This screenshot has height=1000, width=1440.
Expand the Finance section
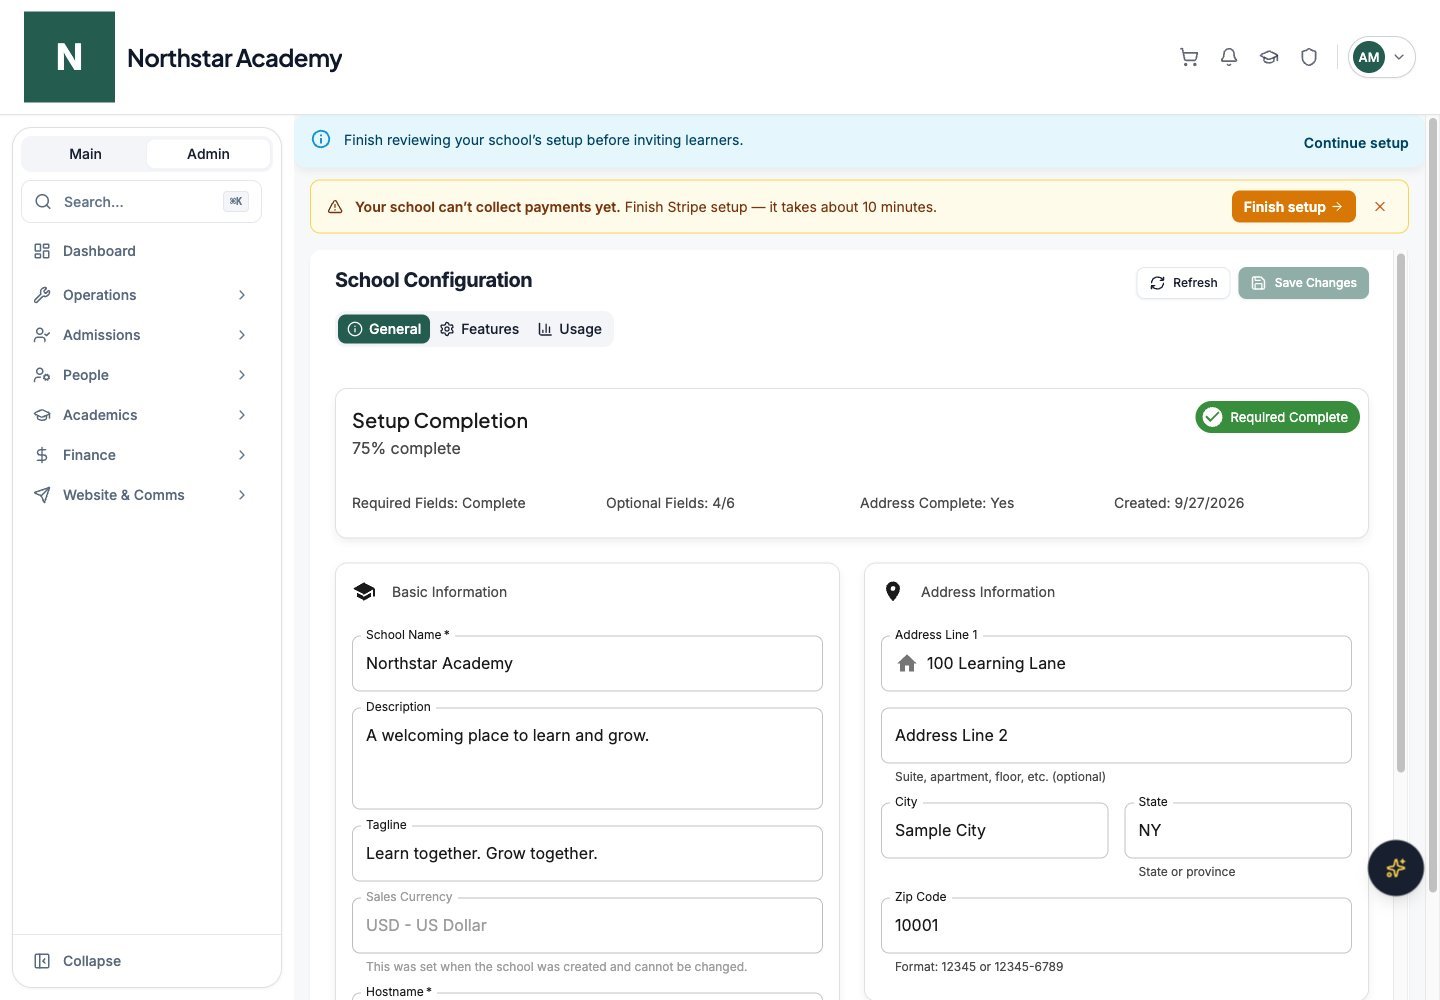pyautogui.click(x=139, y=455)
